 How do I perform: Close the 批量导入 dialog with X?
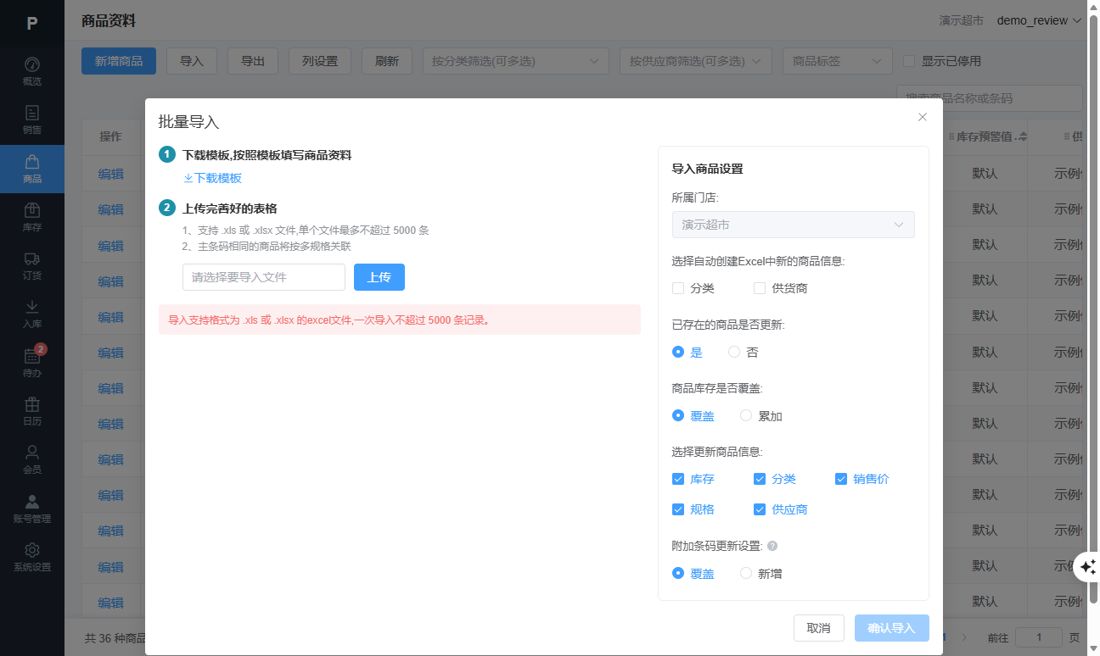point(922,117)
